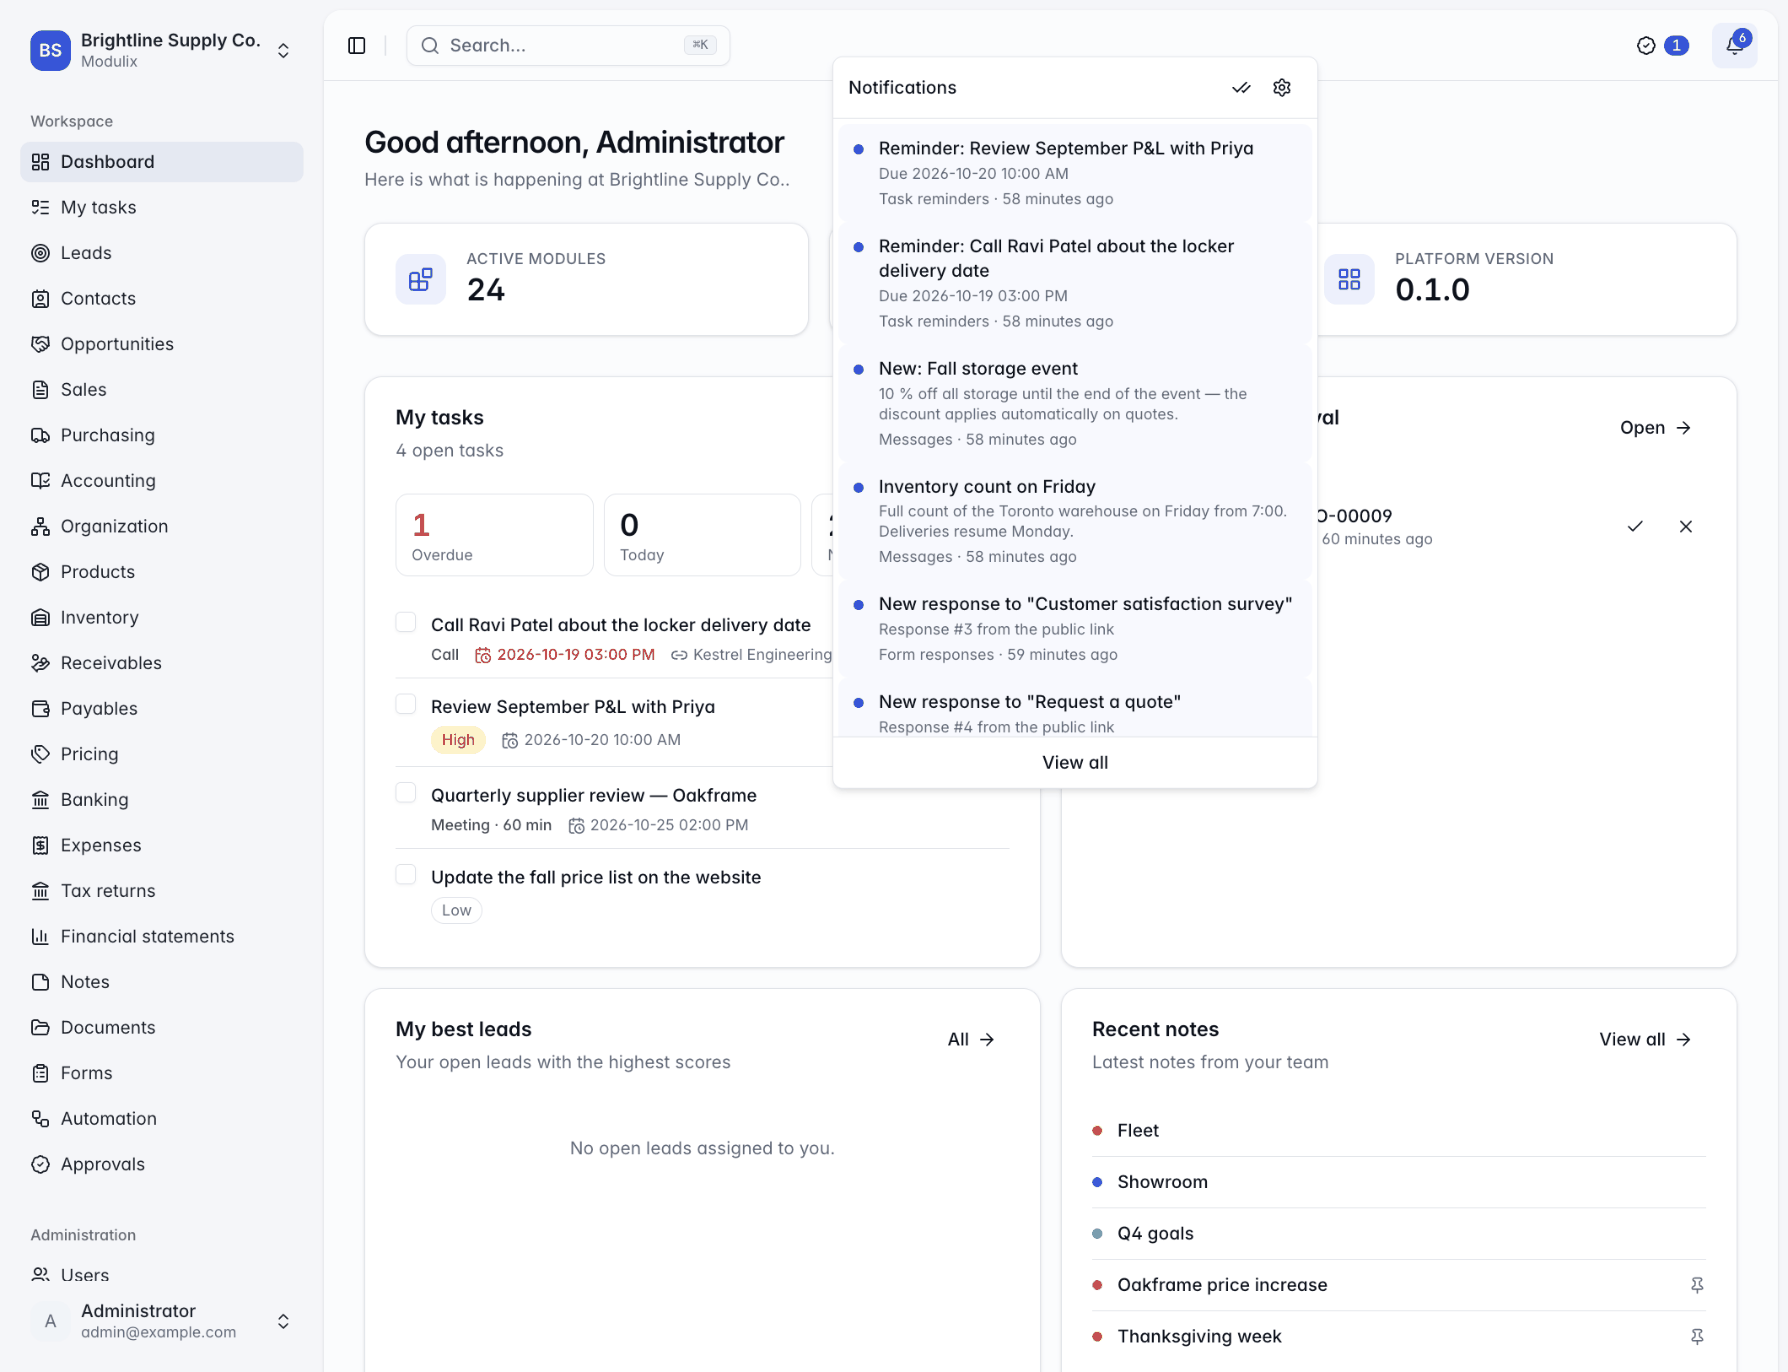Expand the Brightline Supply Co. workspace switcher
This screenshot has width=1788, height=1372.
284,50
